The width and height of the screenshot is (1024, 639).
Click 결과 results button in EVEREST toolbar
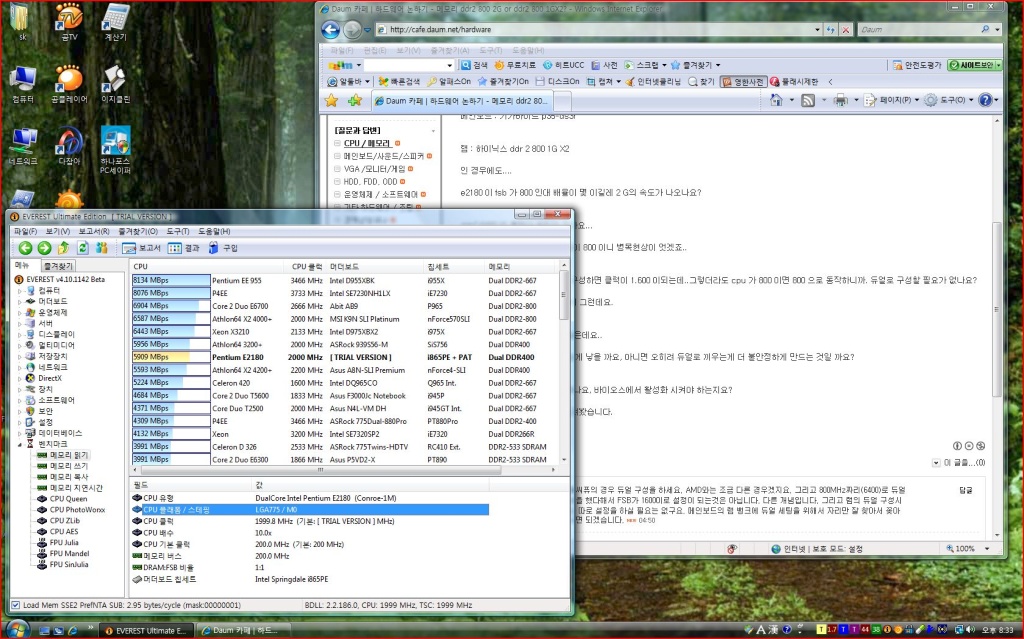click(x=184, y=248)
